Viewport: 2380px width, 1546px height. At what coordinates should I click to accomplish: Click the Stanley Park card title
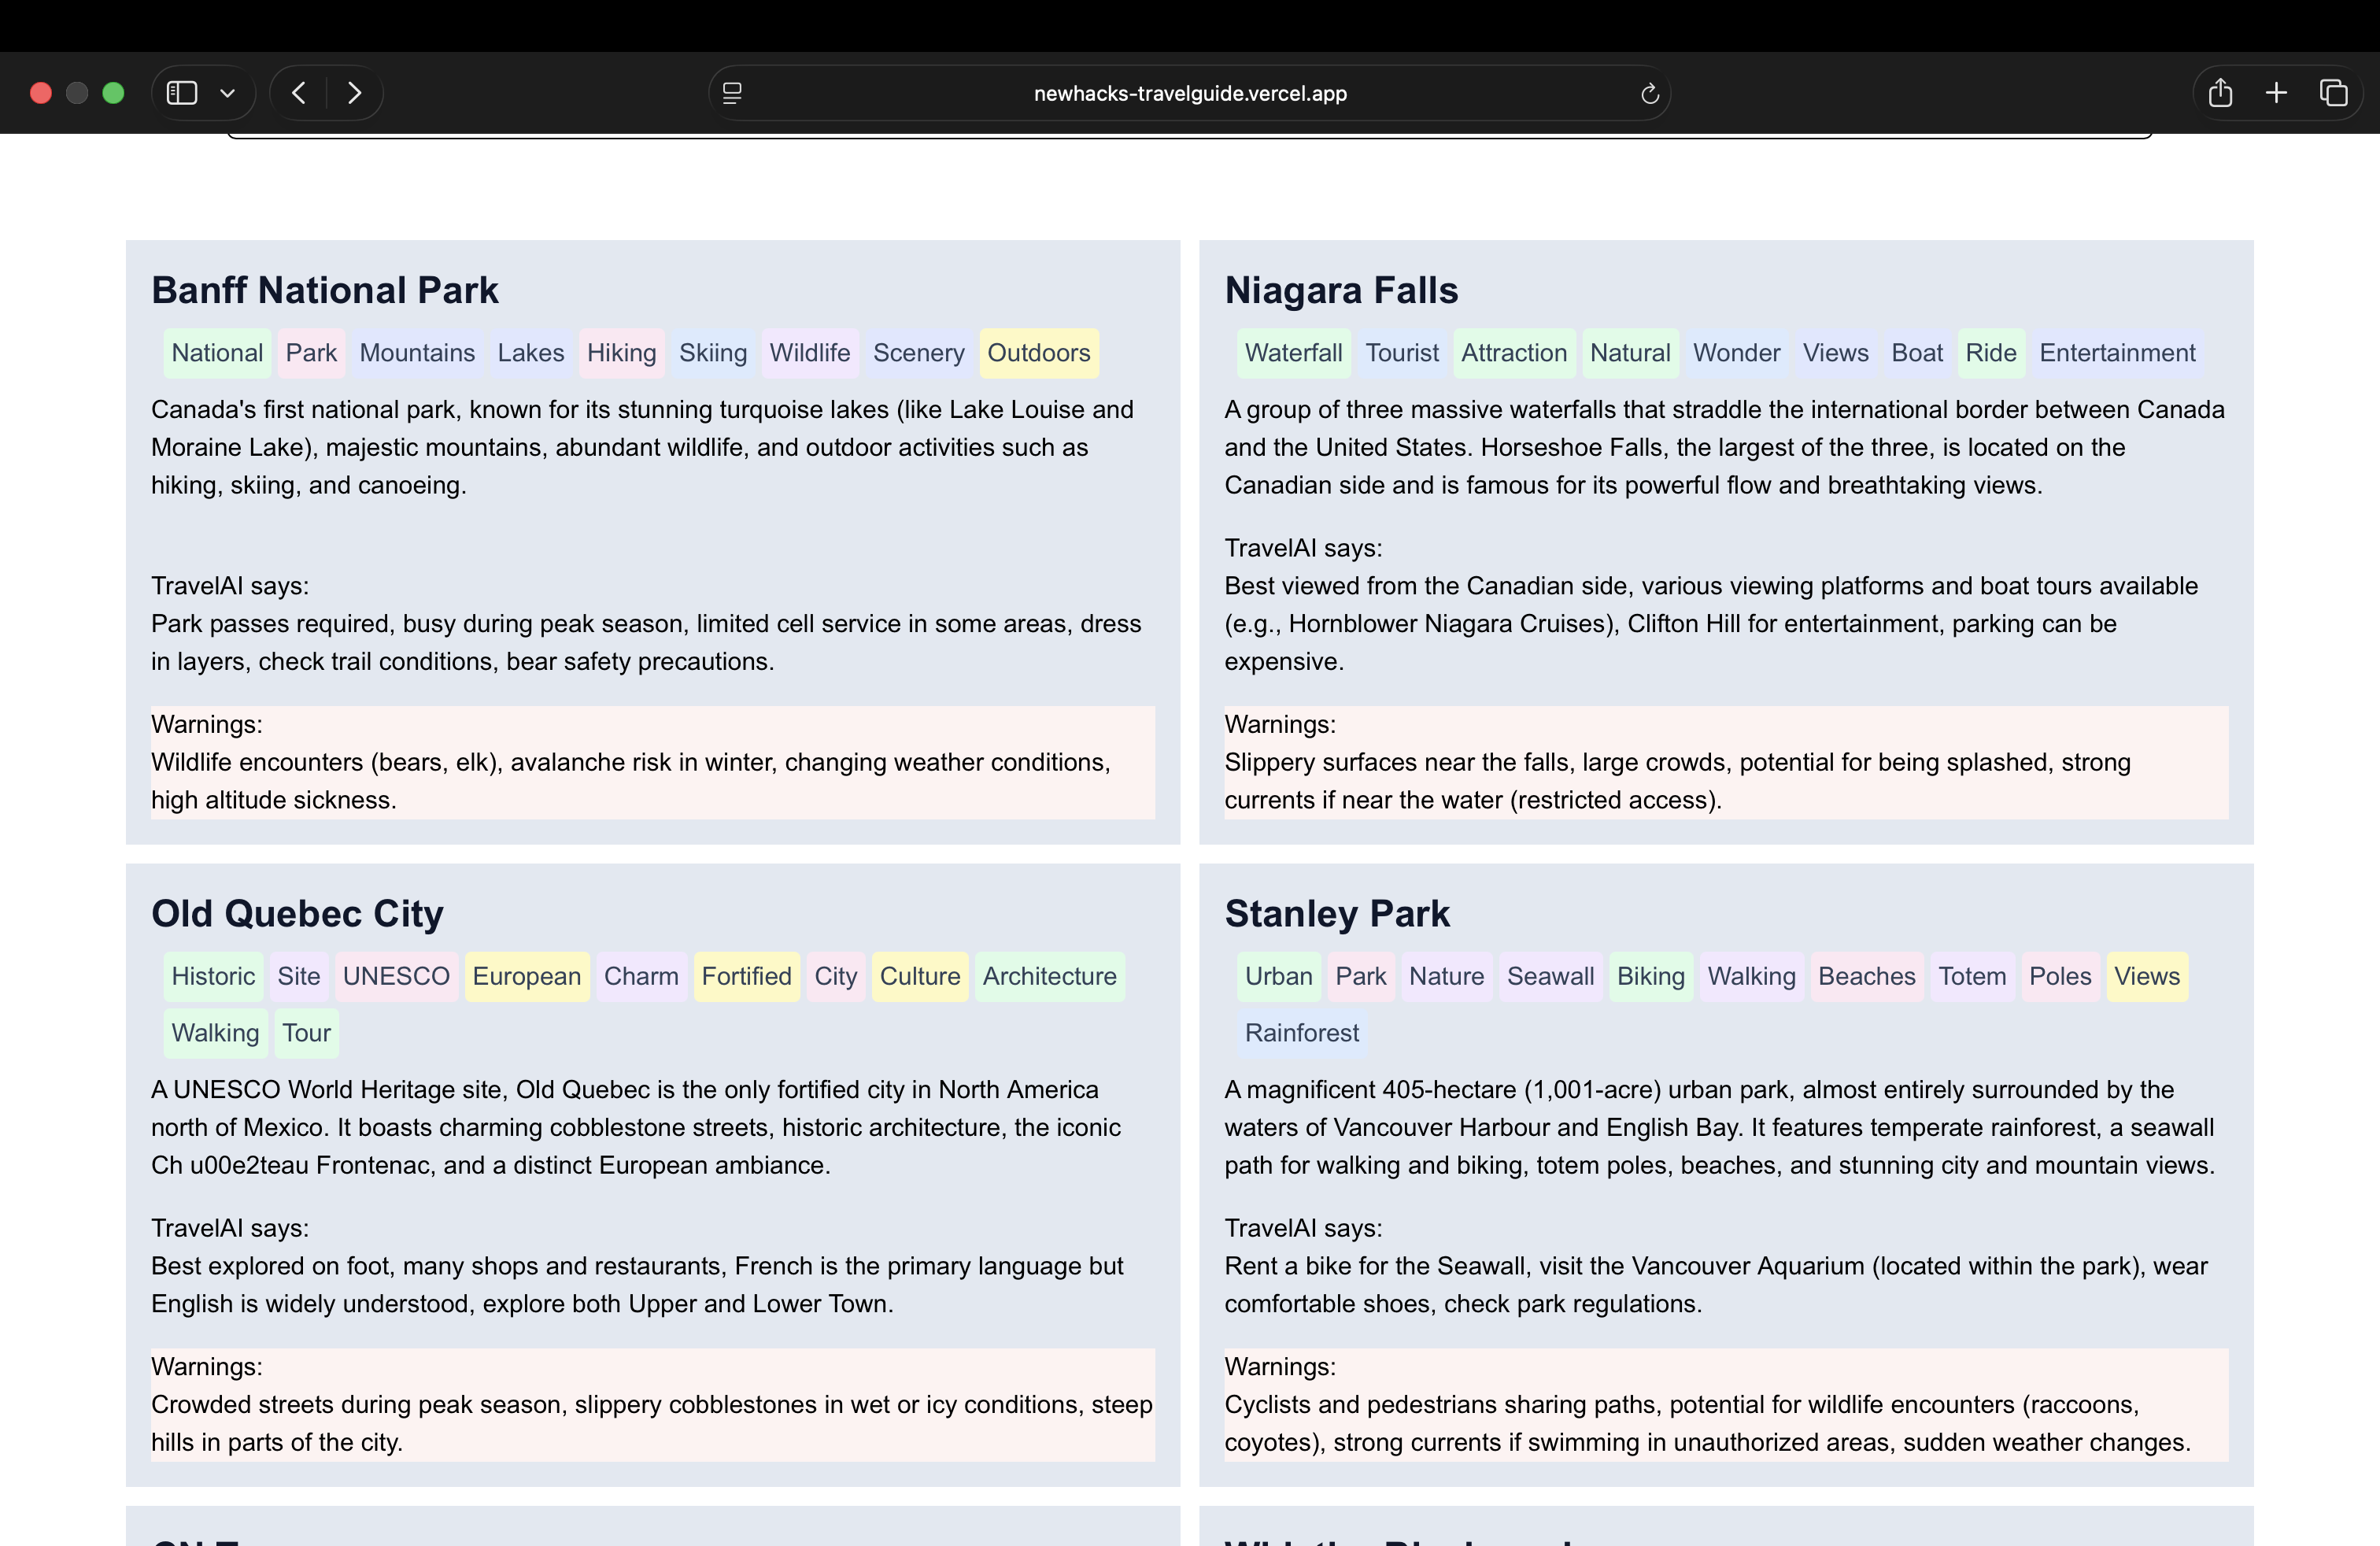[1336, 913]
